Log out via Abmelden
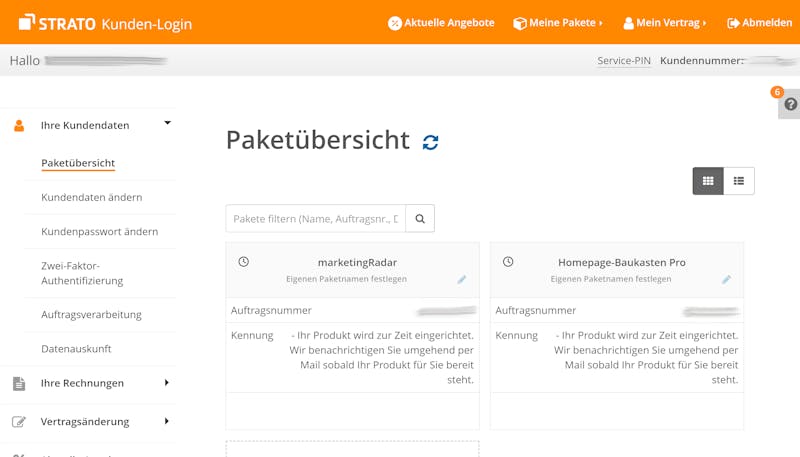The height and width of the screenshot is (457, 800). (760, 23)
